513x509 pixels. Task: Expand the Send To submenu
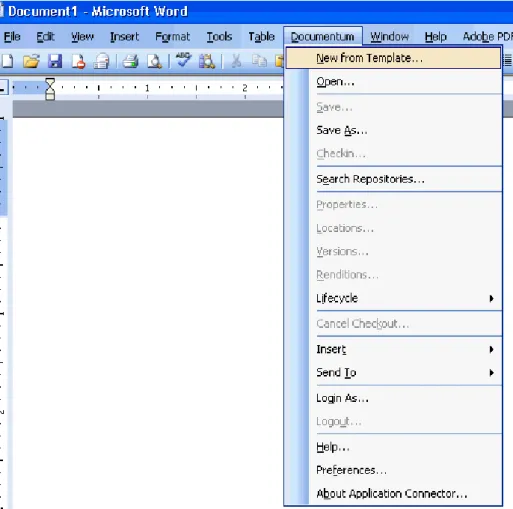click(x=393, y=372)
